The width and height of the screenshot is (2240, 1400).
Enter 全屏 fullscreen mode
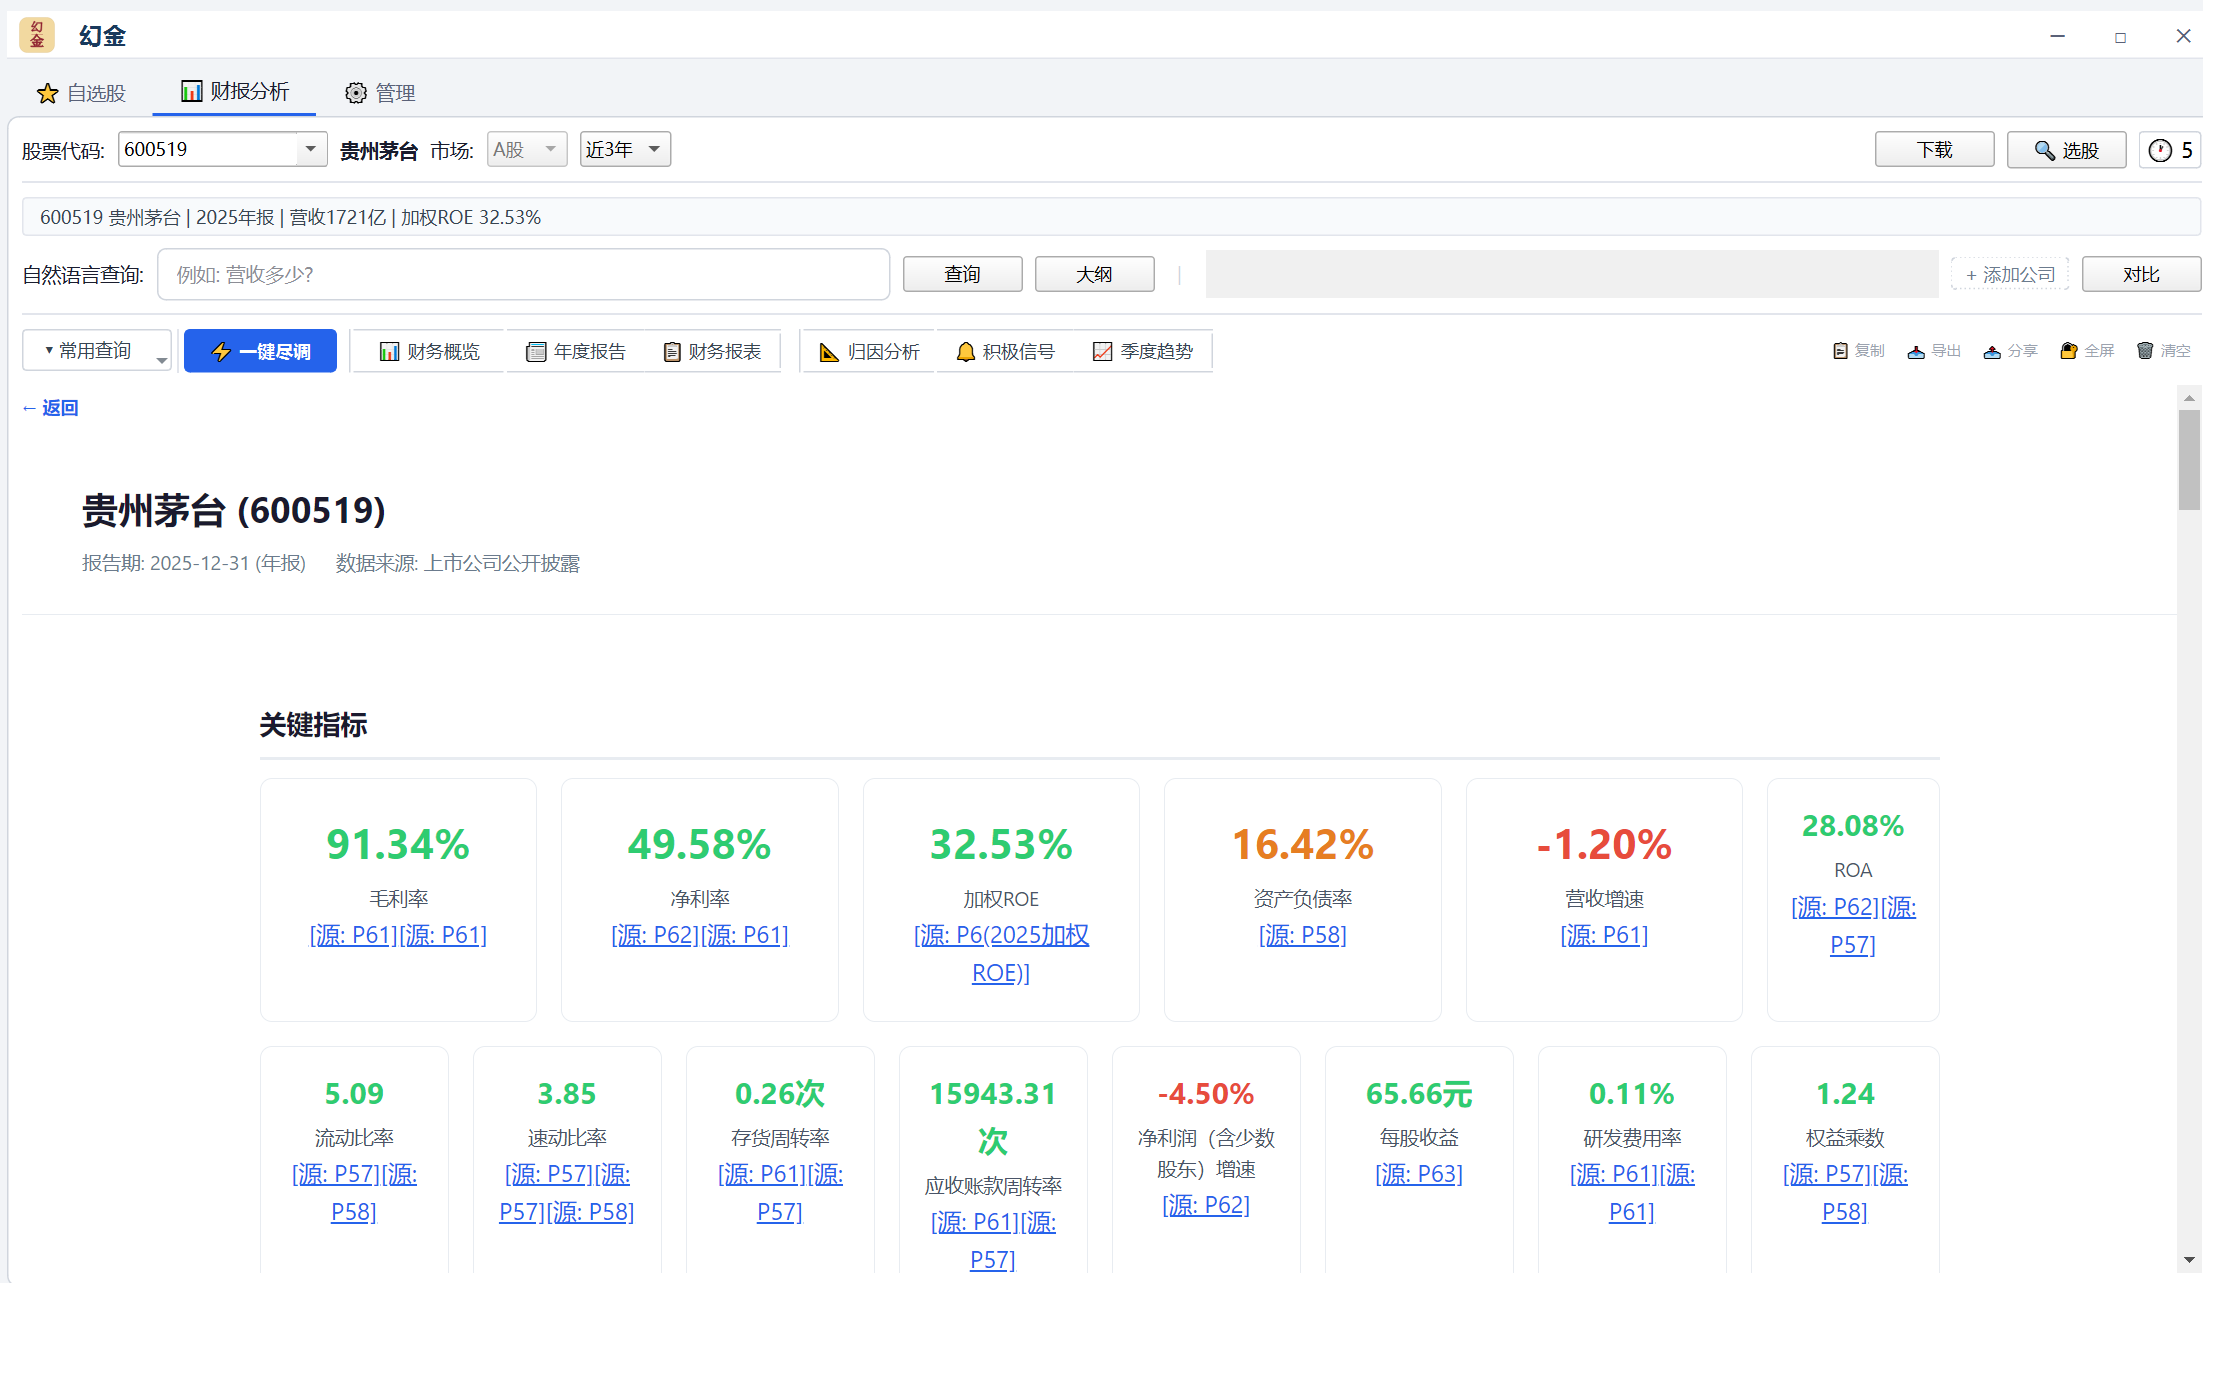coord(2087,351)
